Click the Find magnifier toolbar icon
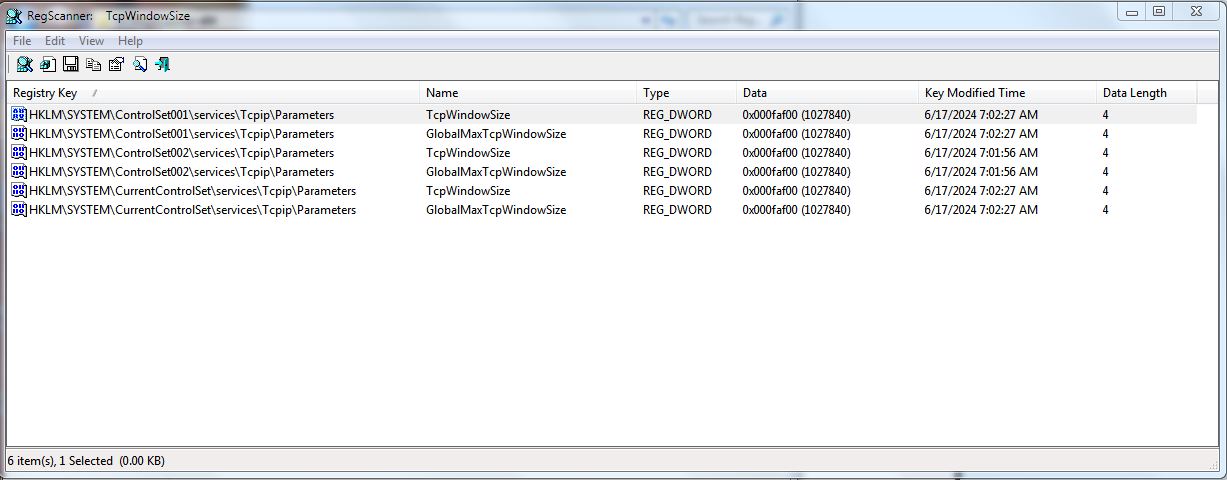Screen dimensions: 1227x480 tap(140, 65)
